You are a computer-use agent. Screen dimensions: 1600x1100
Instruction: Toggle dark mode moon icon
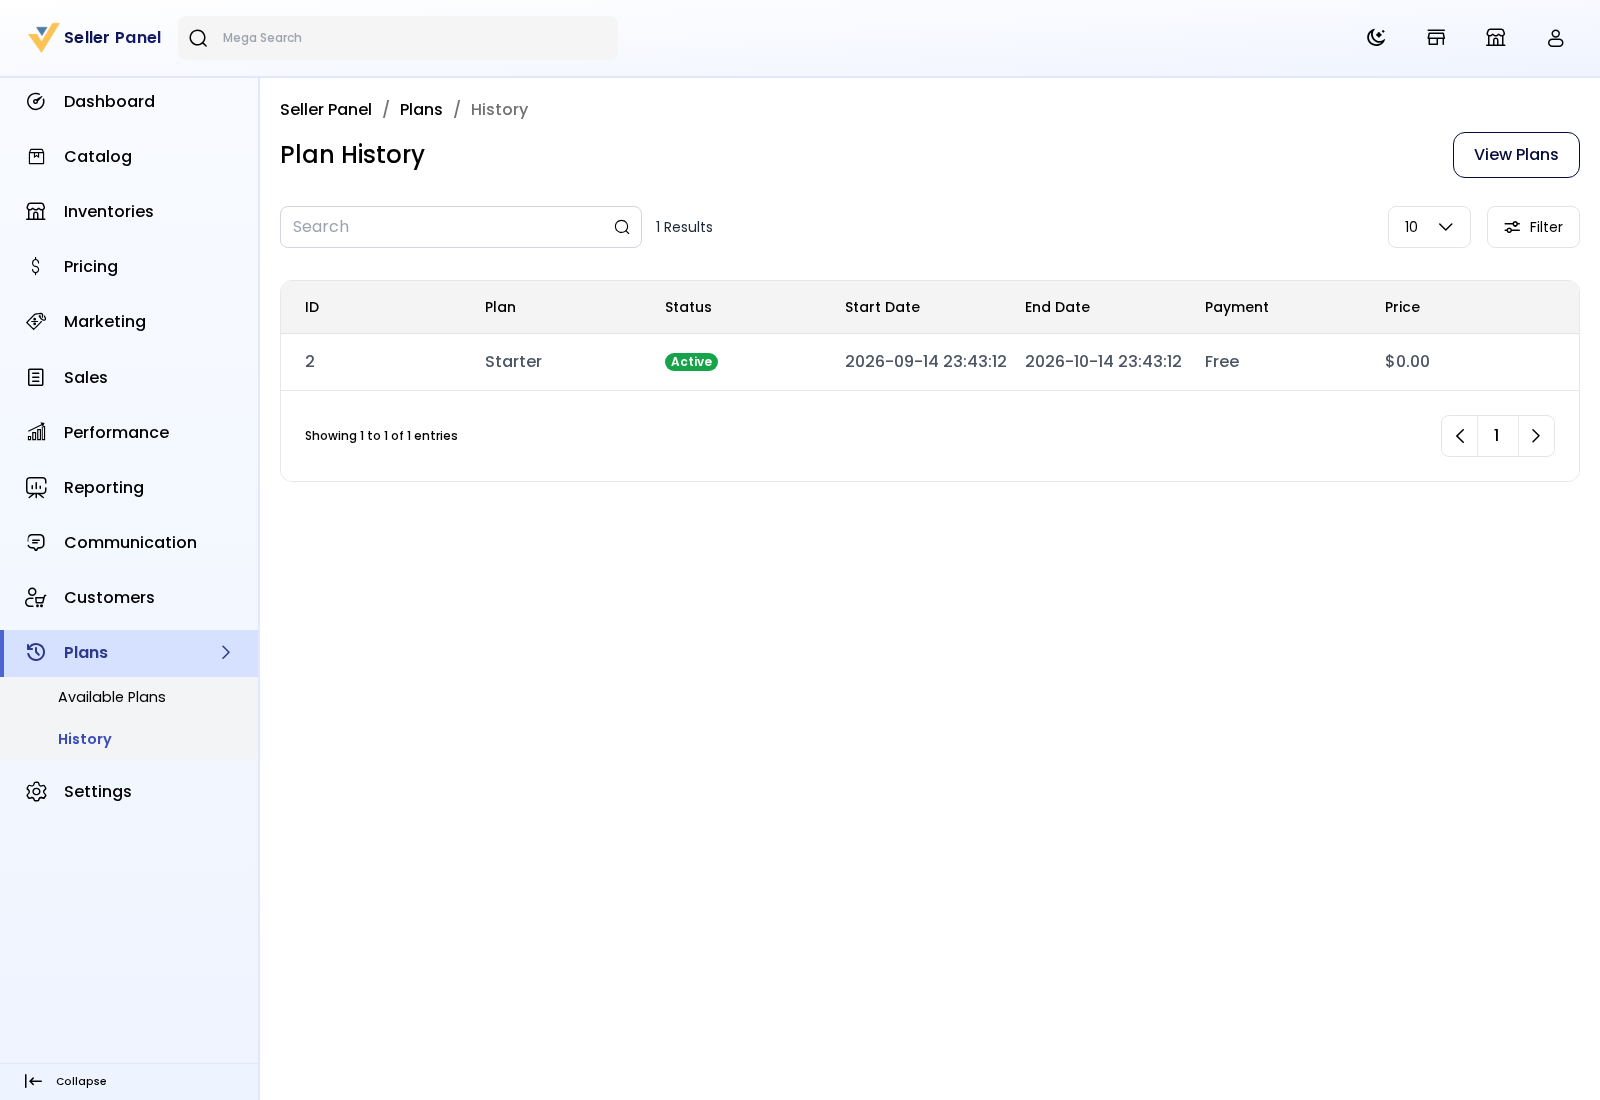(1376, 38)
